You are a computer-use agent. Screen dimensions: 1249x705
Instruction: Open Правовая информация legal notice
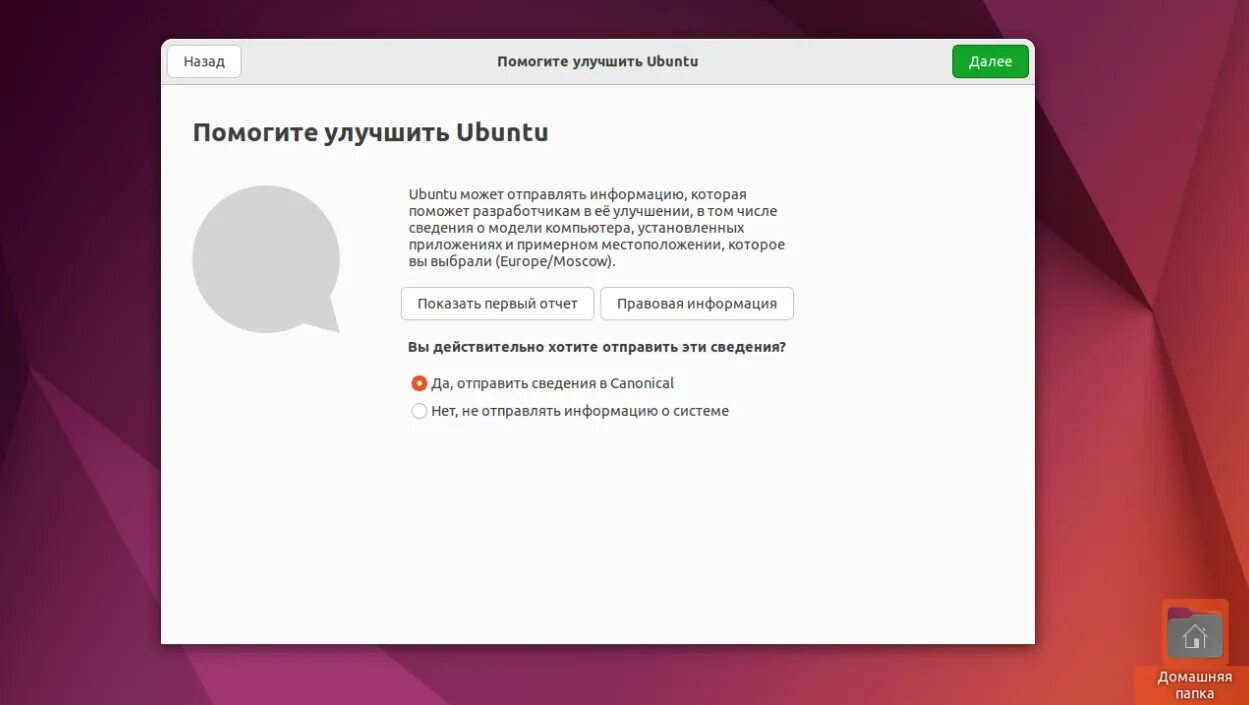tap(697, 304)
